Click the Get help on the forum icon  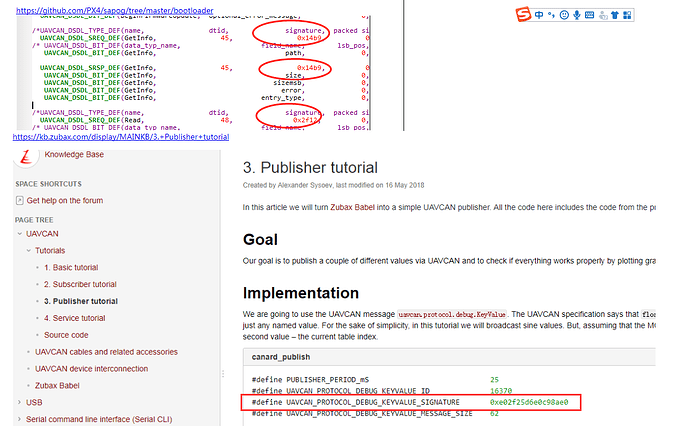[19, 201]
